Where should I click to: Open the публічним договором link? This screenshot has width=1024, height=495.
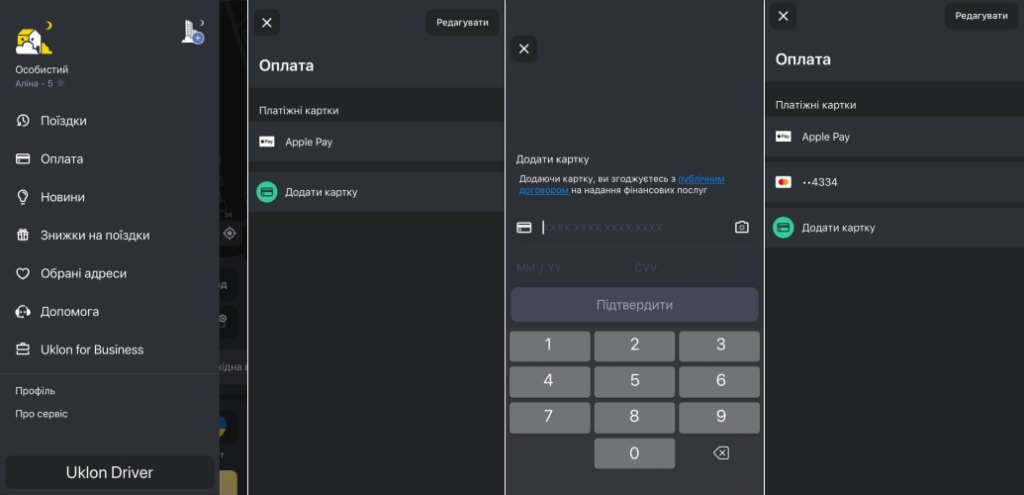[x=700, y=179]
